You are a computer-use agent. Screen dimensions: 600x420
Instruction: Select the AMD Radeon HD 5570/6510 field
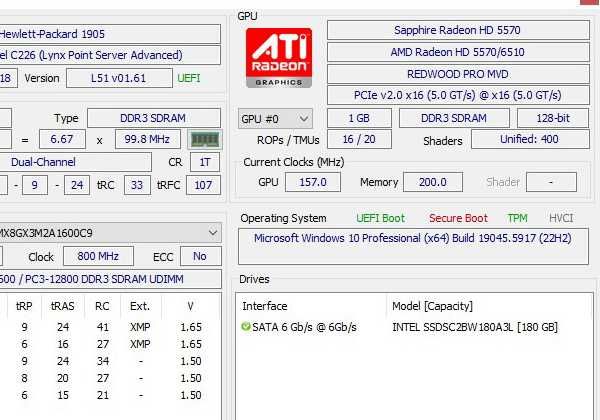pyautogui.click(x=458, y=52)
